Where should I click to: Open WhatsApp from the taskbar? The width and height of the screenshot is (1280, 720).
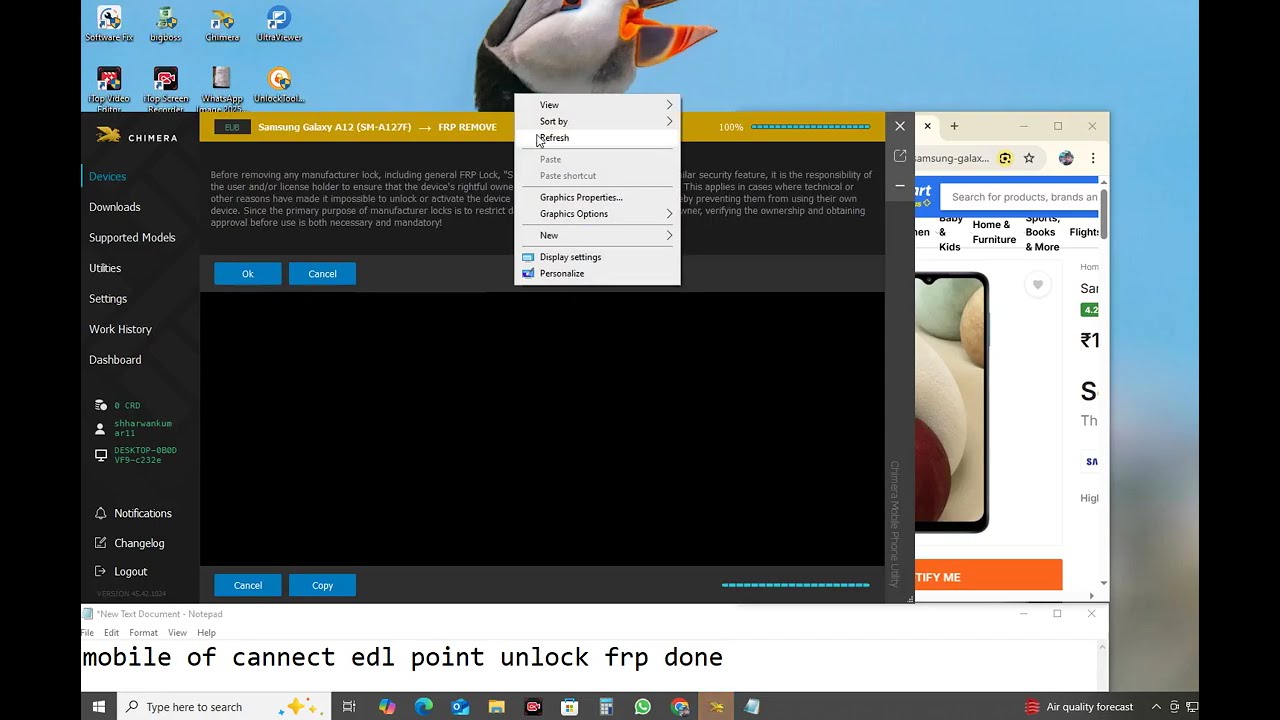click(642, 707)
